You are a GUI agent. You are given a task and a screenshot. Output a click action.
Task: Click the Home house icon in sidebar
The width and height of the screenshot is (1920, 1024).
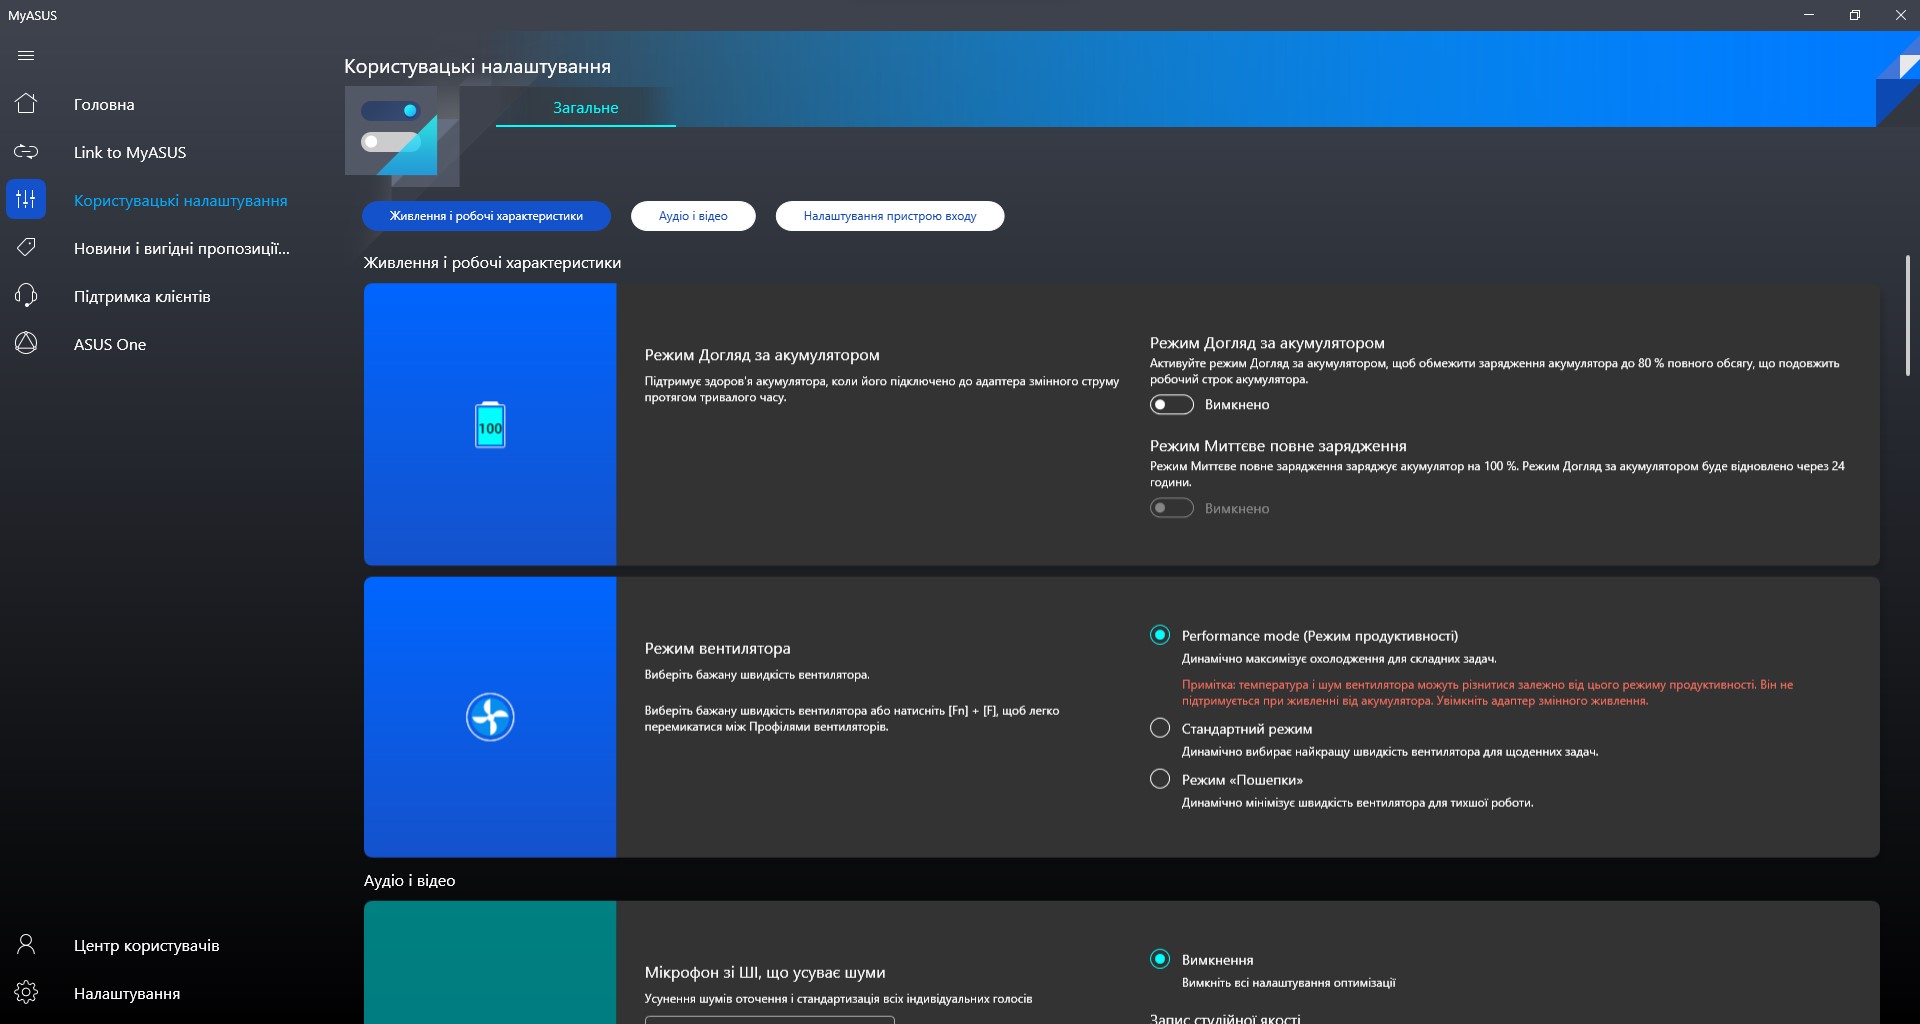[26, 104]
